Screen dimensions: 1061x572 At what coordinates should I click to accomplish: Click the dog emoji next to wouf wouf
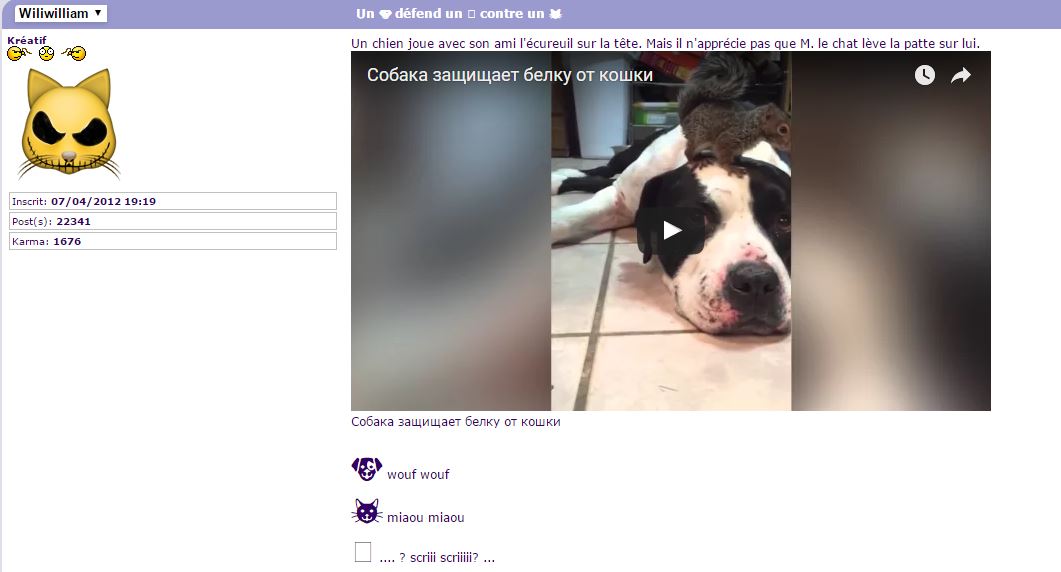[x=367, y=468]
